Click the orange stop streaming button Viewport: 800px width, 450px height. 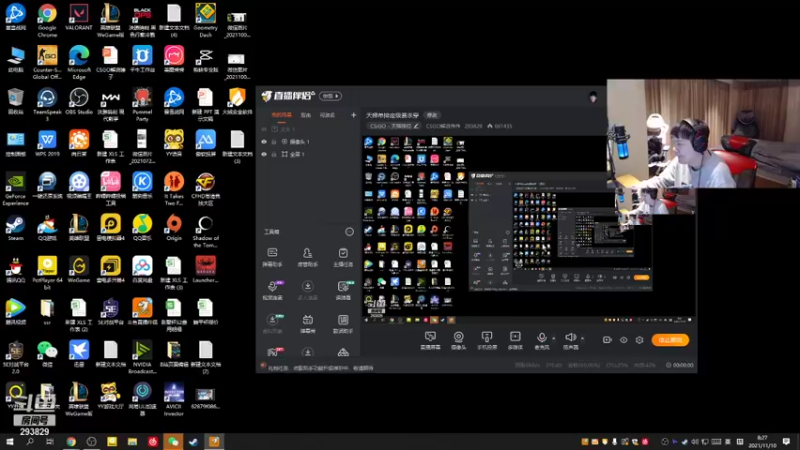click(670, 340)
